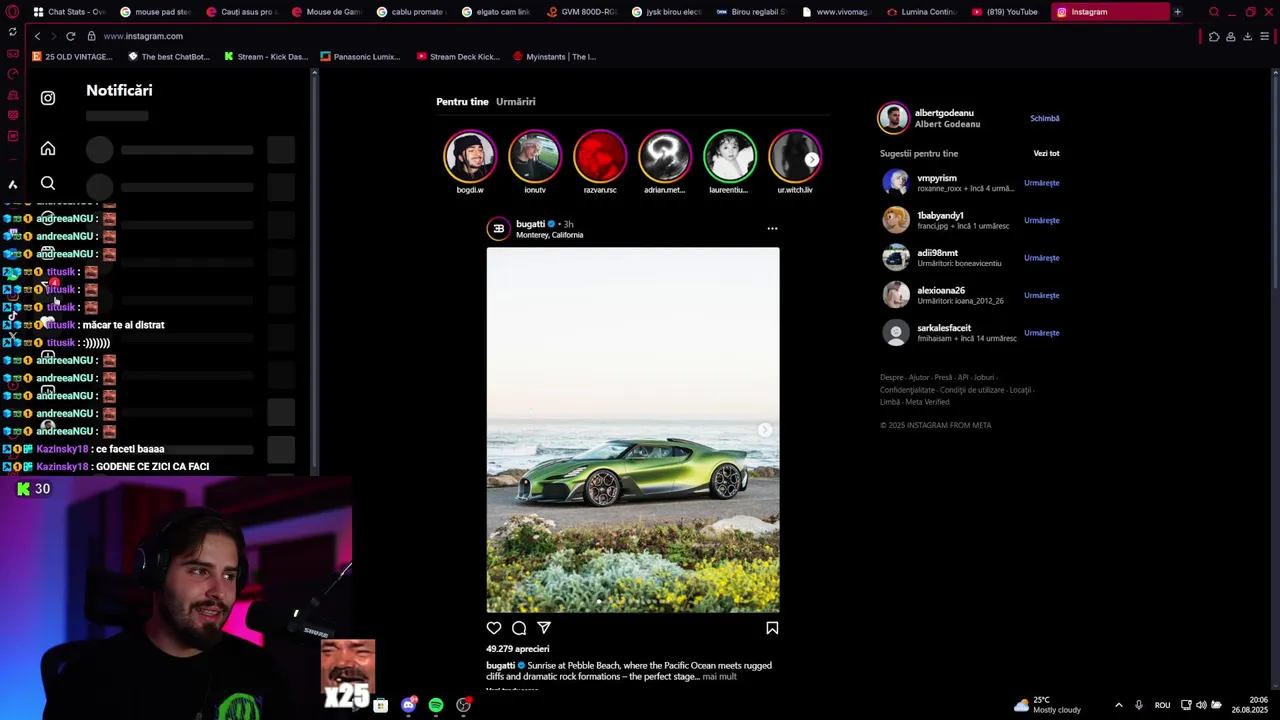Open the Confidențialitate footer link

pyautogui.click(x=907, y=390)
